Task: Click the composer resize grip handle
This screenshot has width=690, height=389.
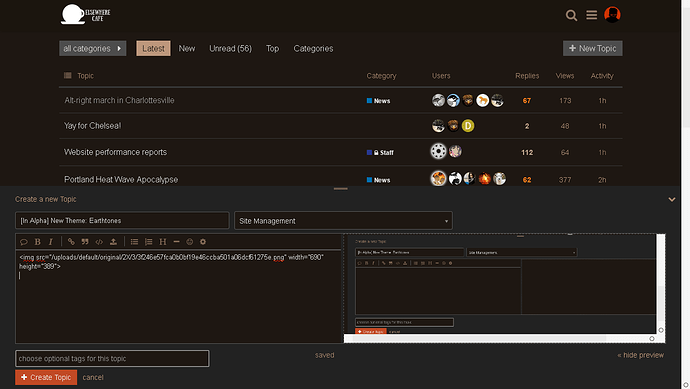Action: [x=341, y=189]
